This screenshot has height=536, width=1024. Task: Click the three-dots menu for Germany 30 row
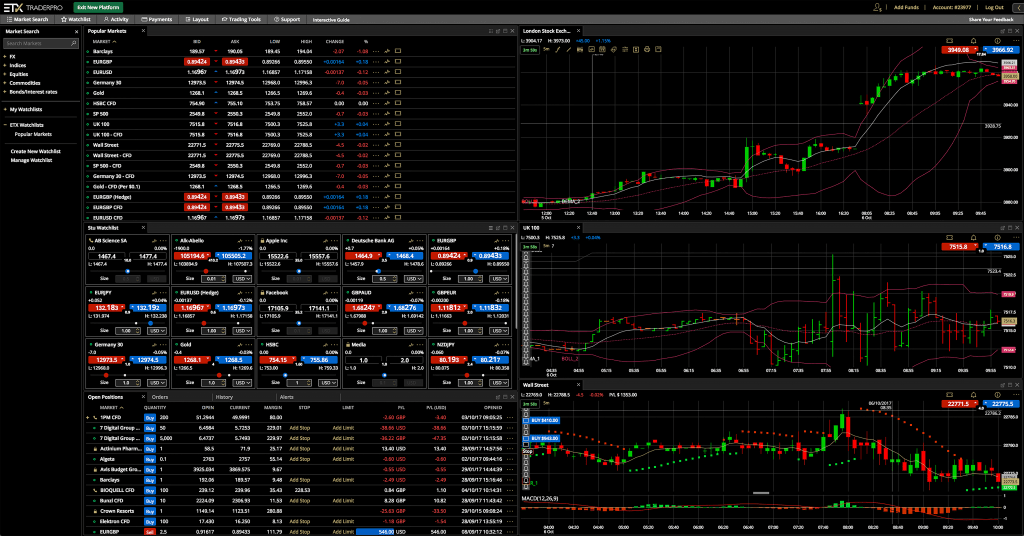click(x=376, y=82)
